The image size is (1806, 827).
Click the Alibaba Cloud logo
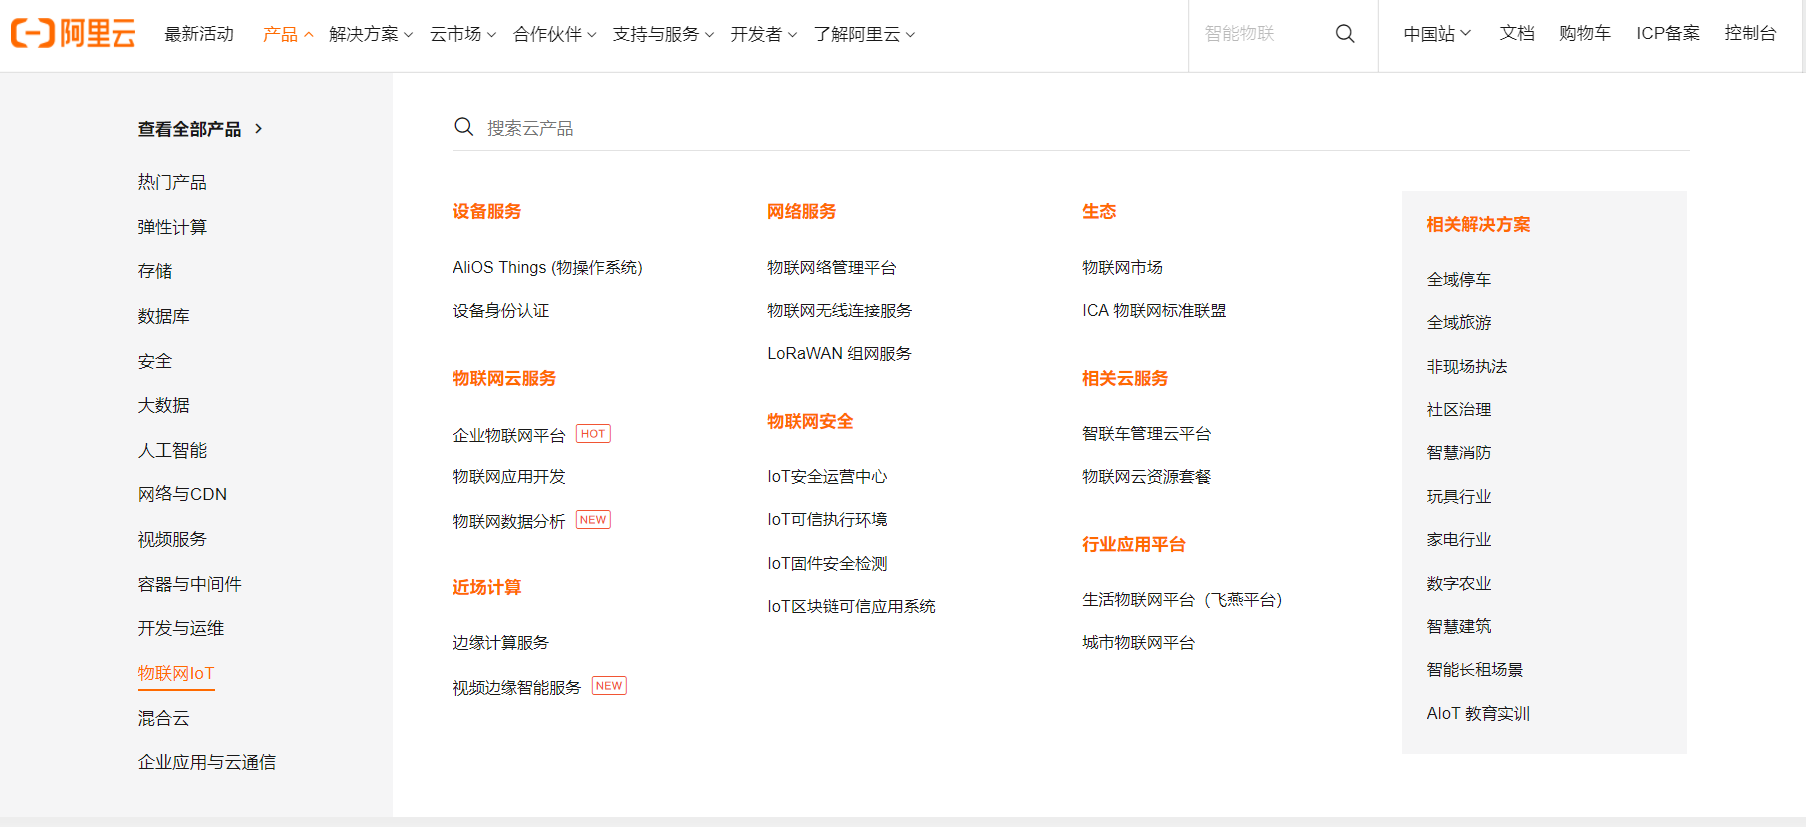pyautogui.click(x=73, y=33)
